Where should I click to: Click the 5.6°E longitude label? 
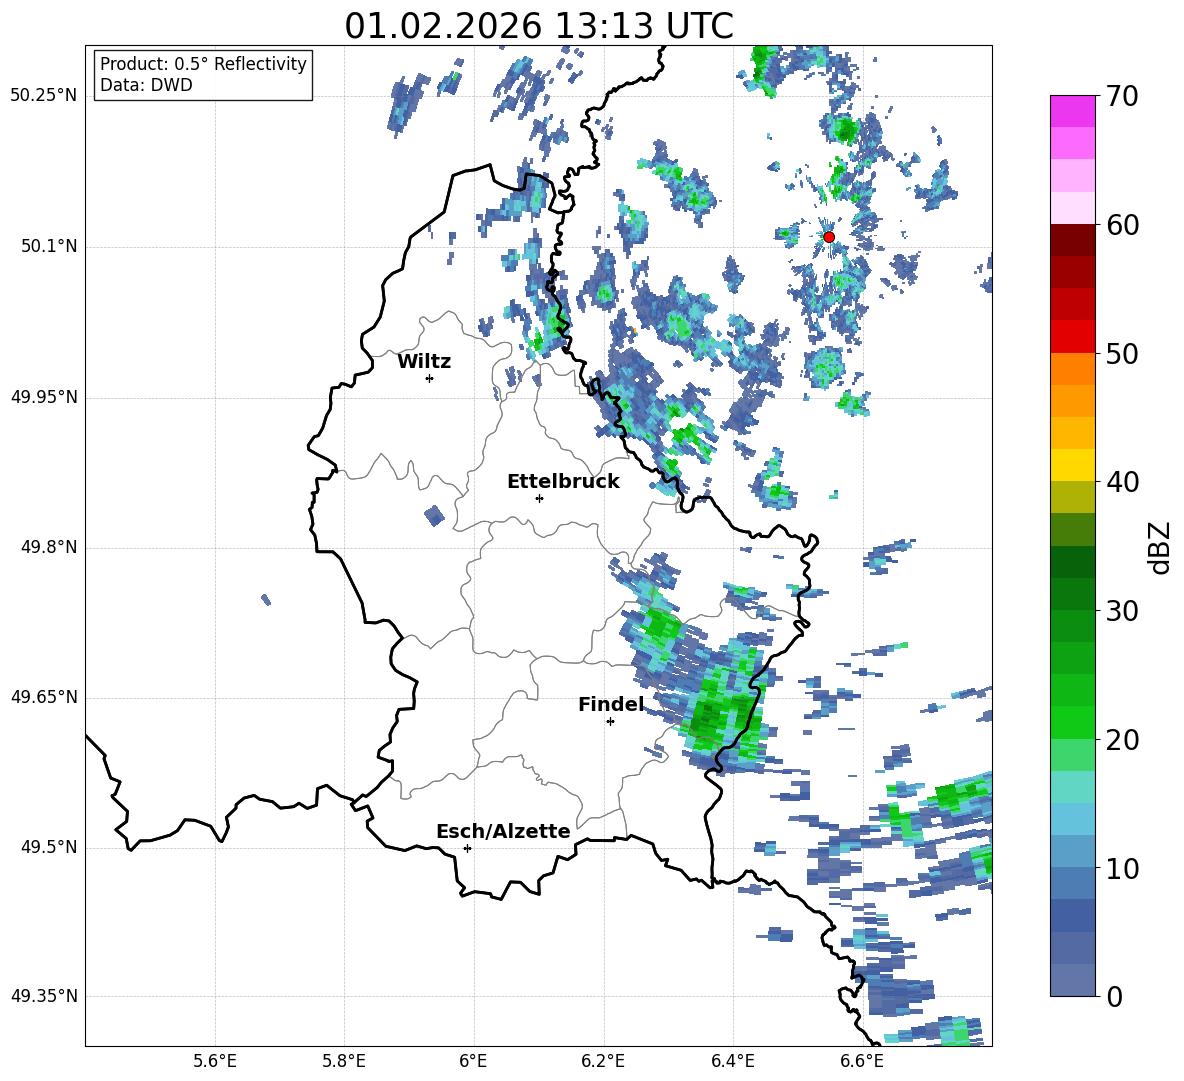click(x=215, y=1061)
